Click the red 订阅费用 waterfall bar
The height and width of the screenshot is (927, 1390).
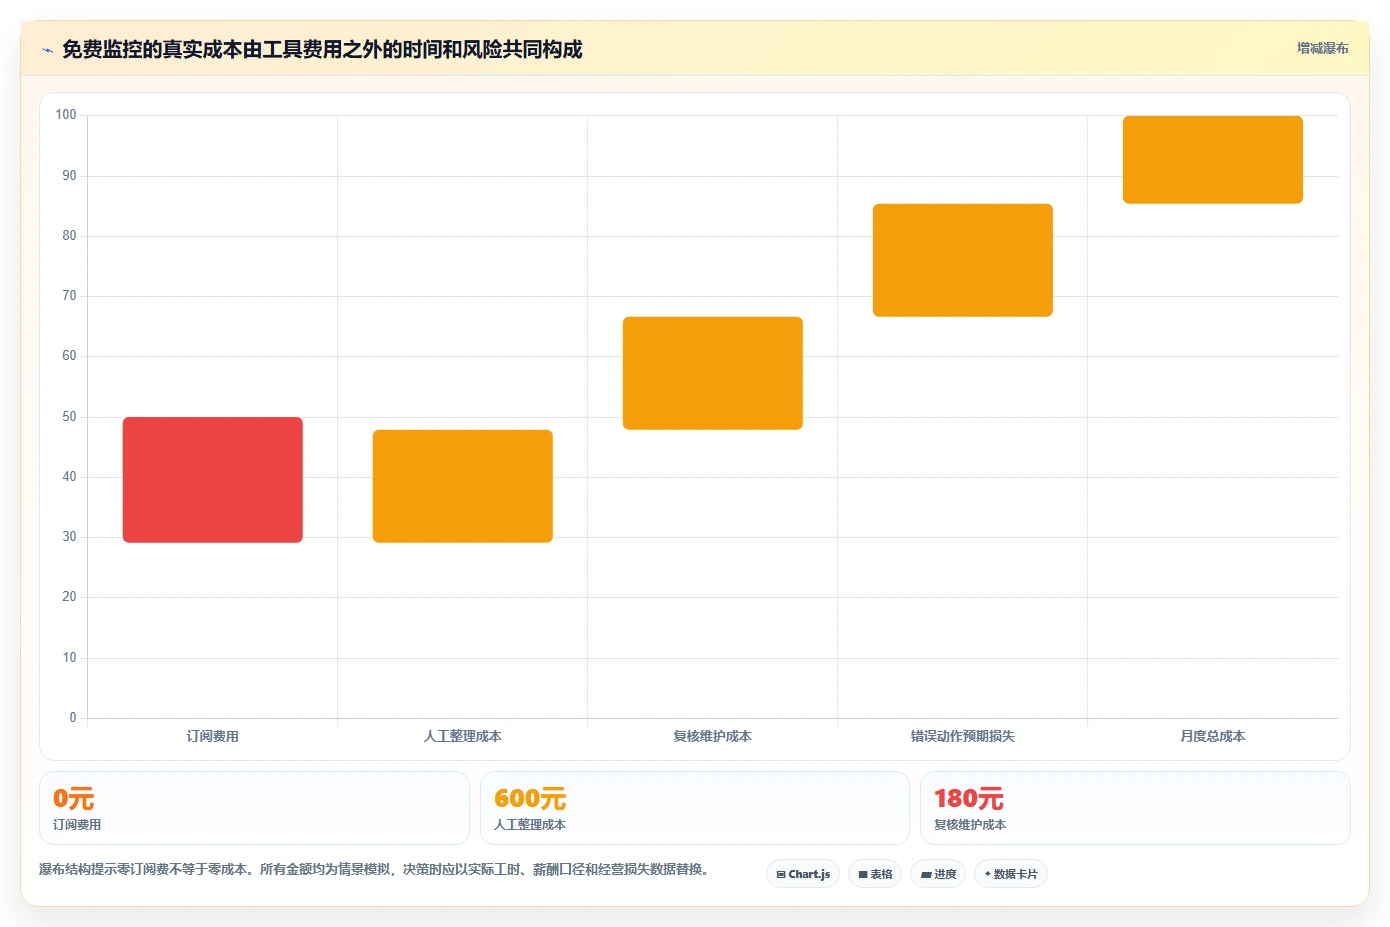tap(213, 480)
